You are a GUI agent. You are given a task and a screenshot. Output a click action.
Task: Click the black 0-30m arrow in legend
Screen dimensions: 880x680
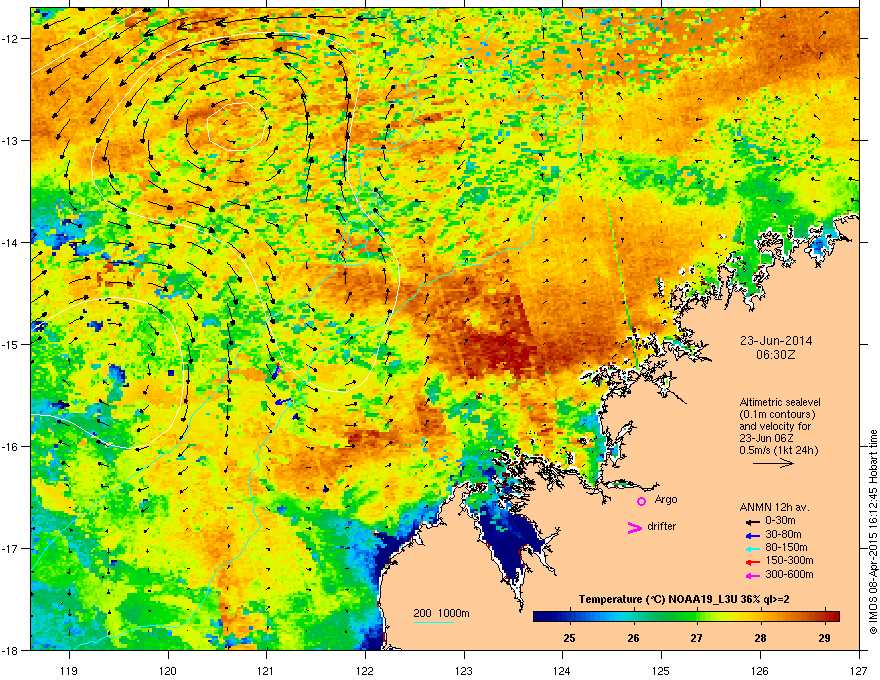tap(752, 522)
